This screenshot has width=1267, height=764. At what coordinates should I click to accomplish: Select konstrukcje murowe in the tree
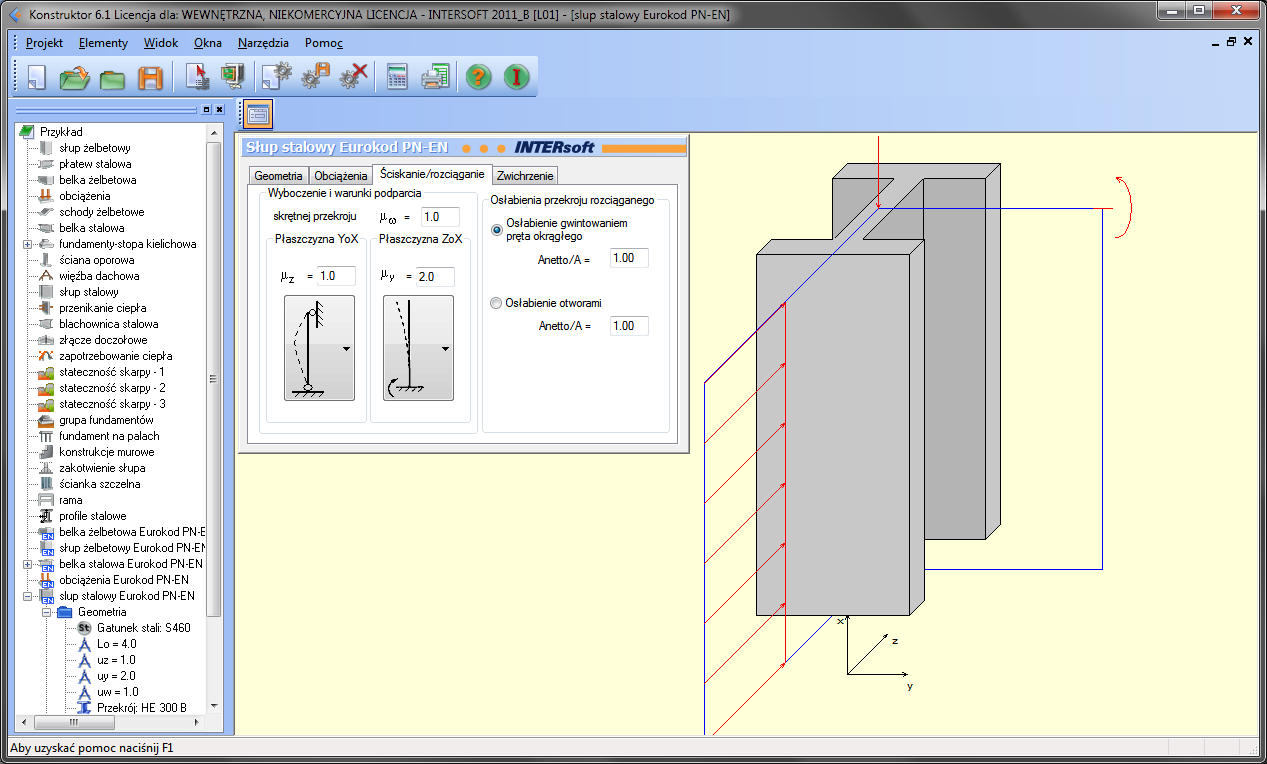(x=107, y=452)
